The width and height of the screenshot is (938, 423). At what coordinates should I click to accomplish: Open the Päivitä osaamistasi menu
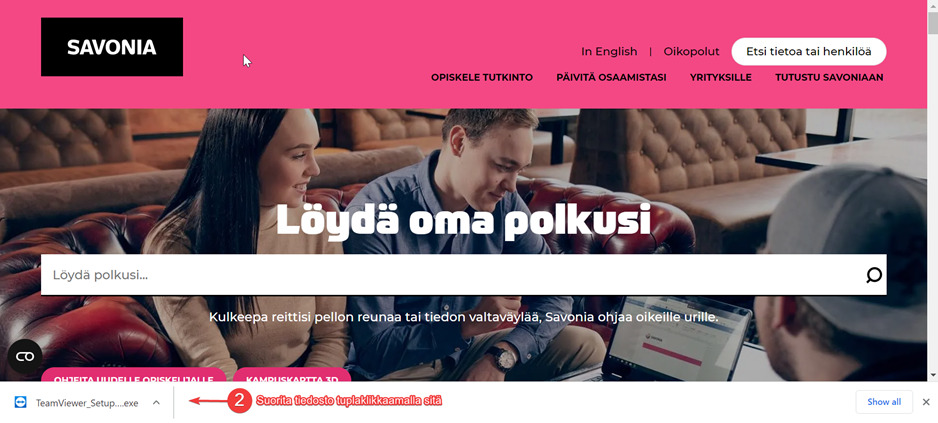[611, 77]
